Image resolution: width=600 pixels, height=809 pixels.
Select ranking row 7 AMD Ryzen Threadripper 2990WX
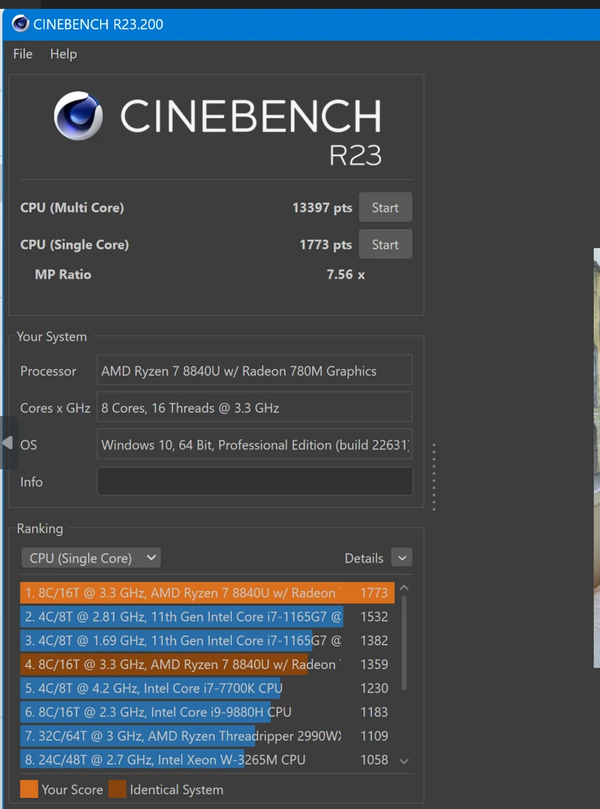pos(207,736)
